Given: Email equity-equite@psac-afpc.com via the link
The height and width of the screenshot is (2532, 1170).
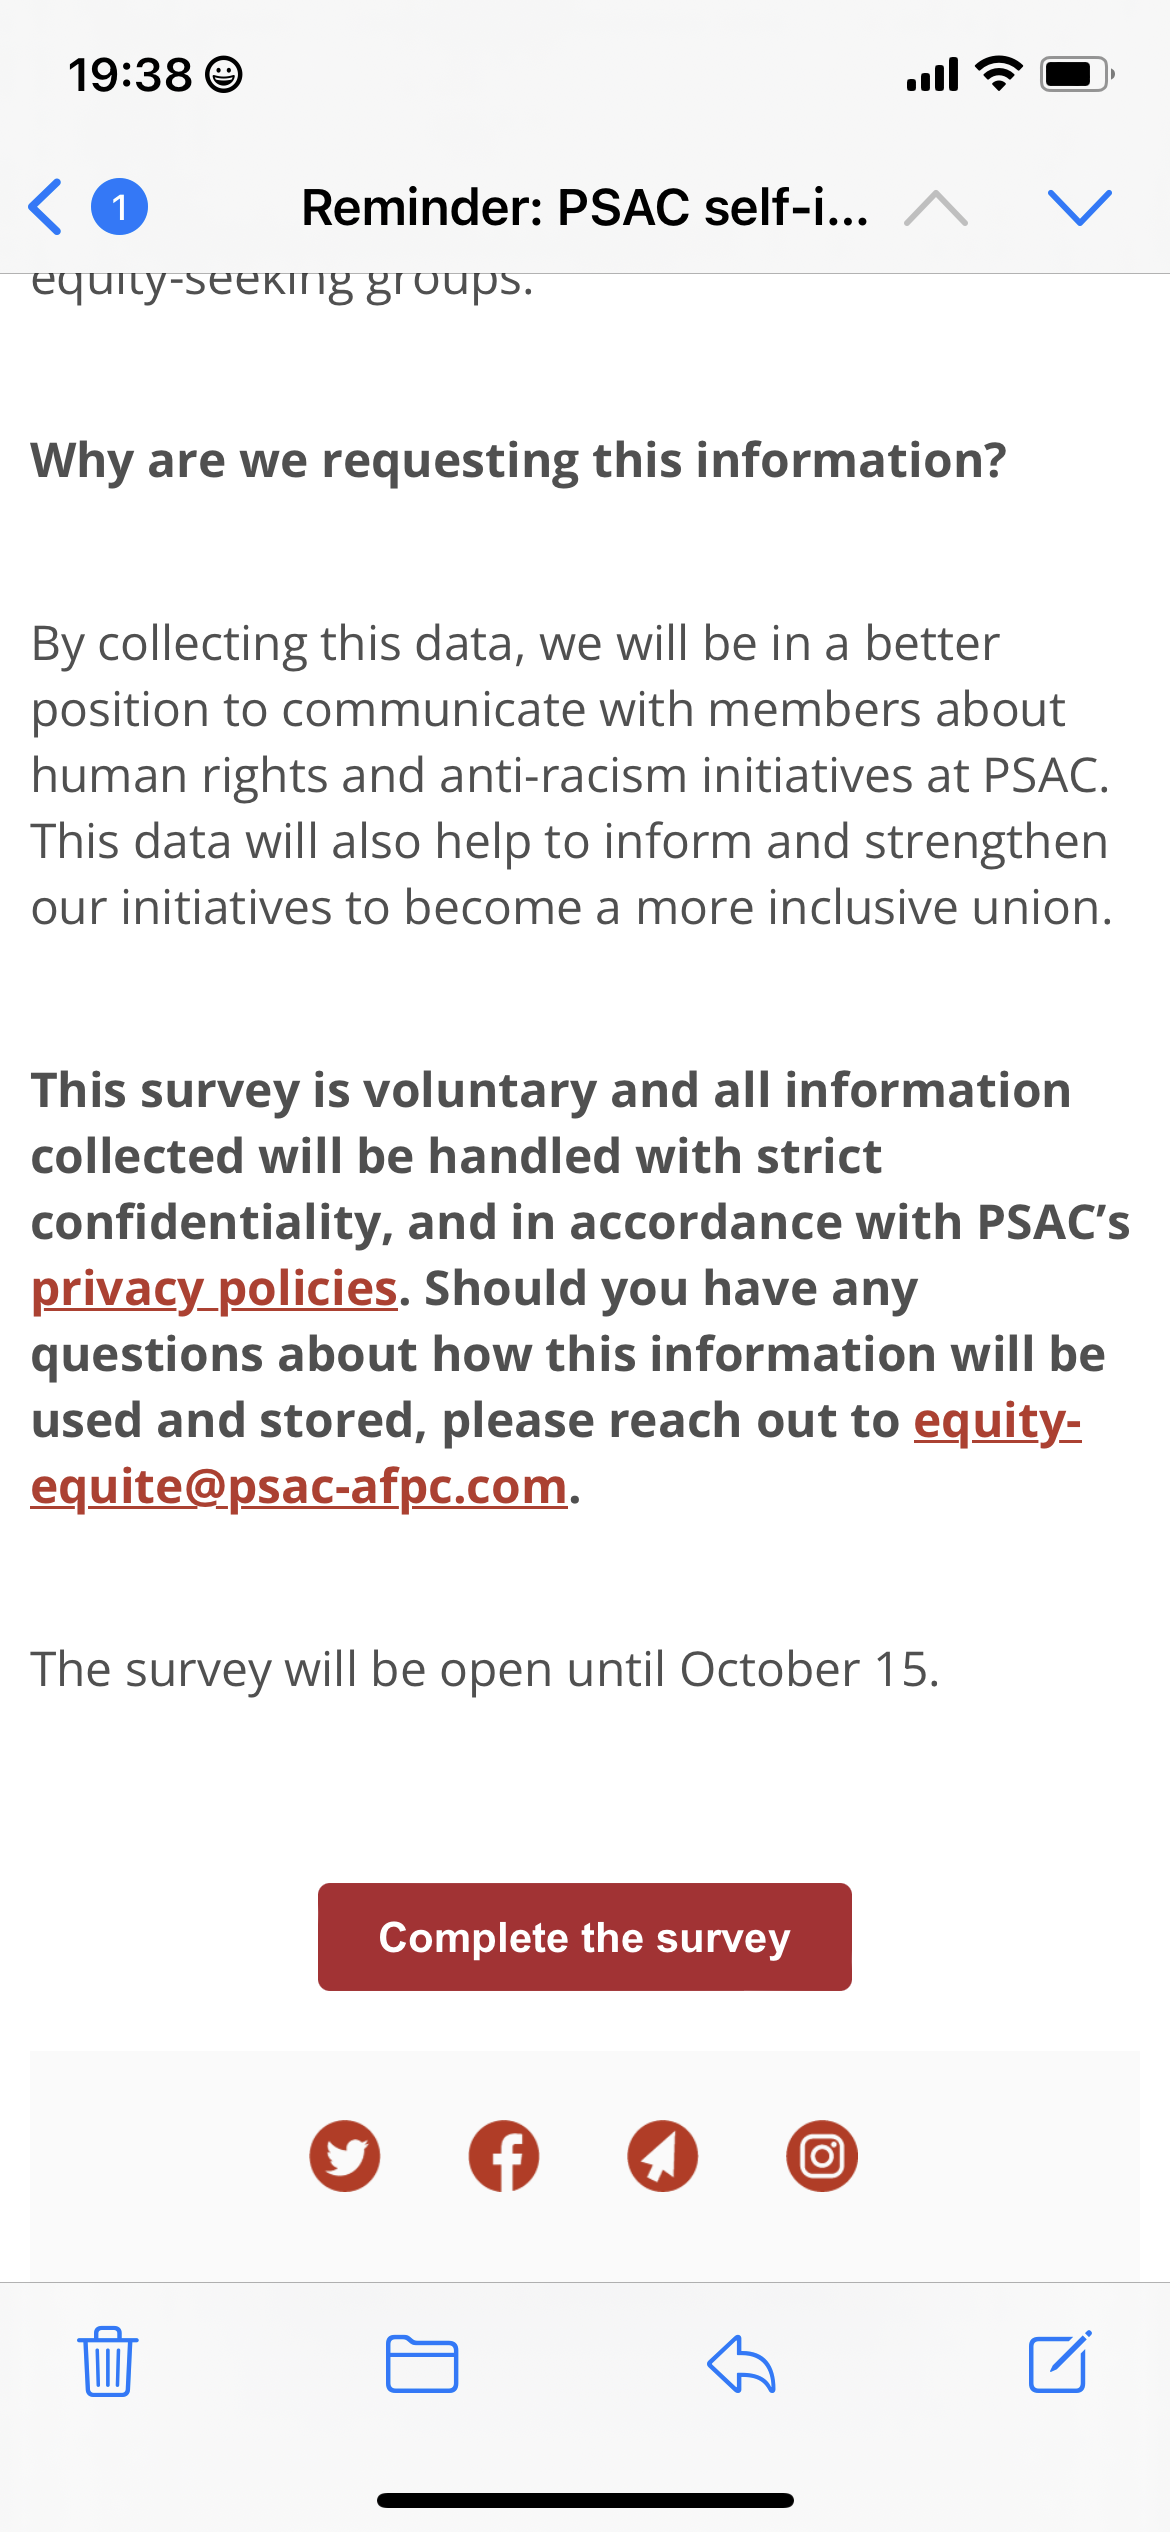Looking at the screenshot, I should (x=556, y=1453).
